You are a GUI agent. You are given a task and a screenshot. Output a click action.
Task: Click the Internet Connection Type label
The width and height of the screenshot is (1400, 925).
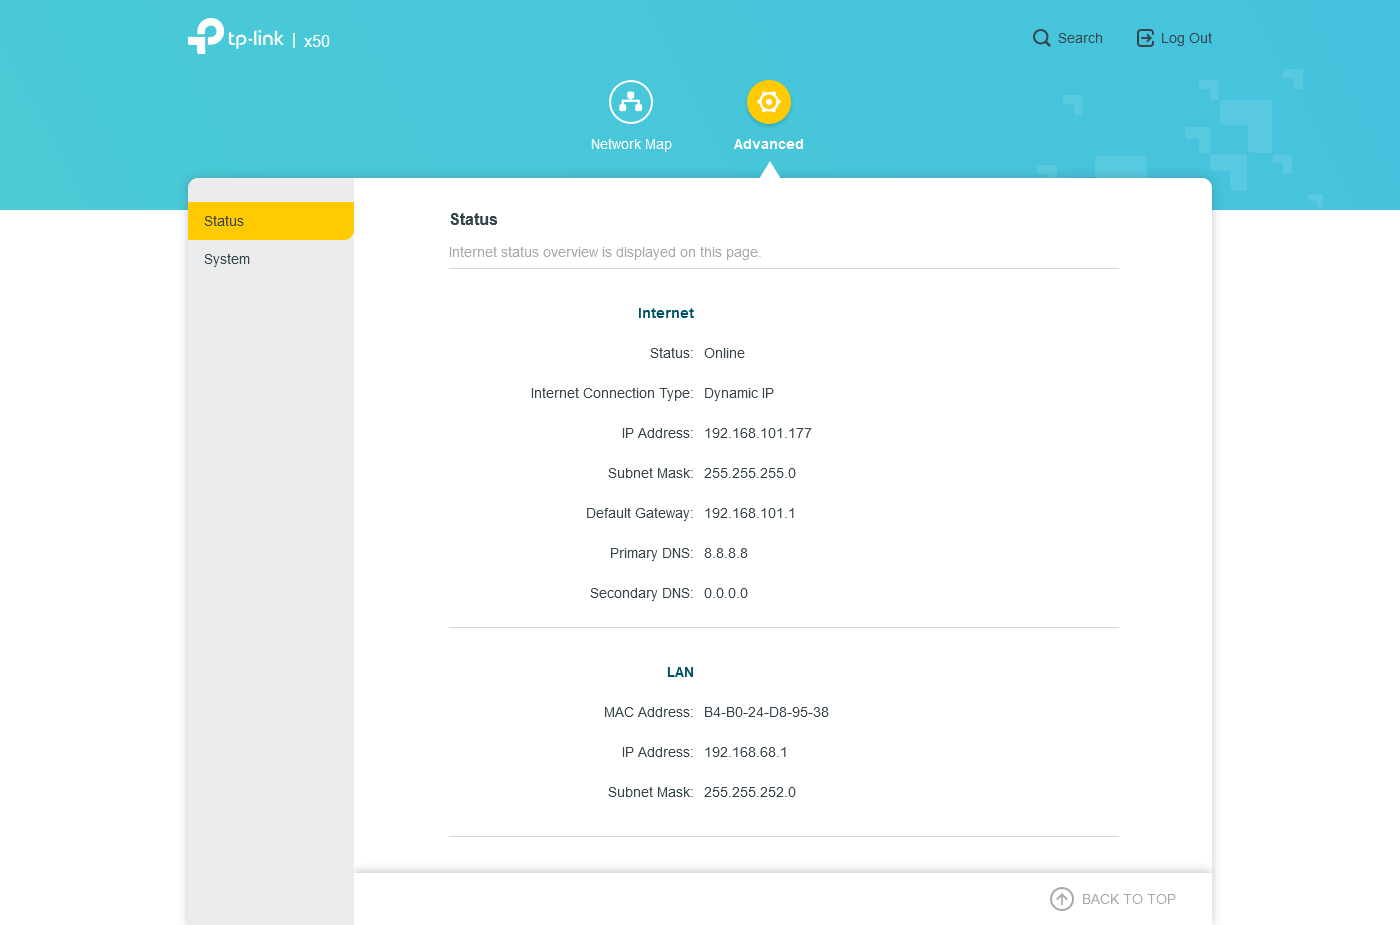[x=612, y=393]
